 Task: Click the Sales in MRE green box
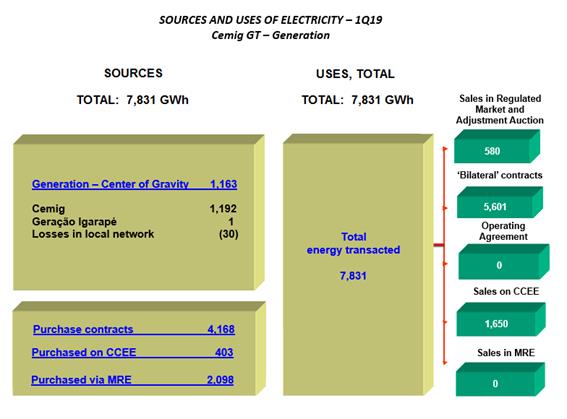(500, 380)
